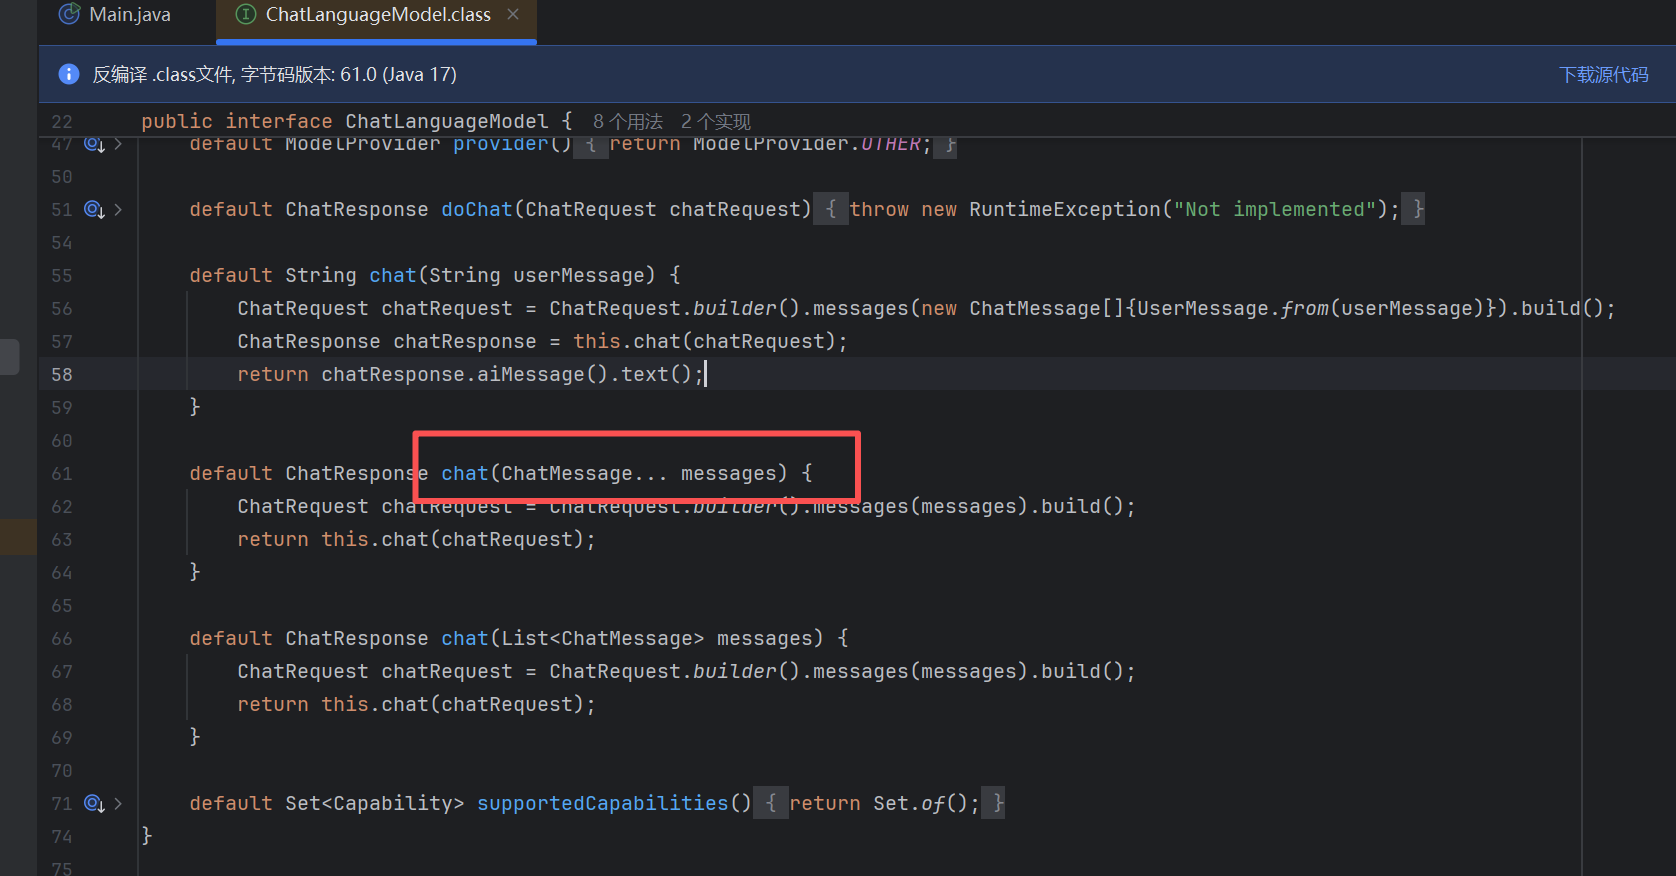Click chat(String userMessage) method name

point(393,275)
